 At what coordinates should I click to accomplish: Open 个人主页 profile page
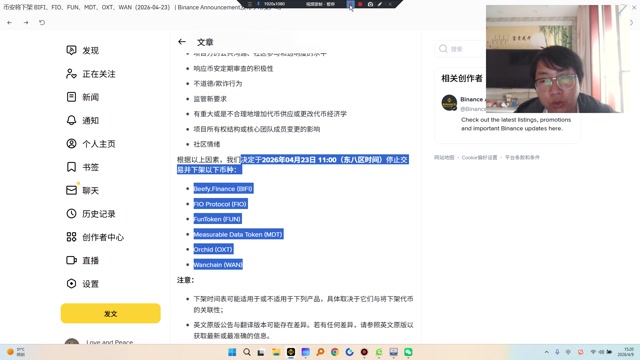click(91, 144)
